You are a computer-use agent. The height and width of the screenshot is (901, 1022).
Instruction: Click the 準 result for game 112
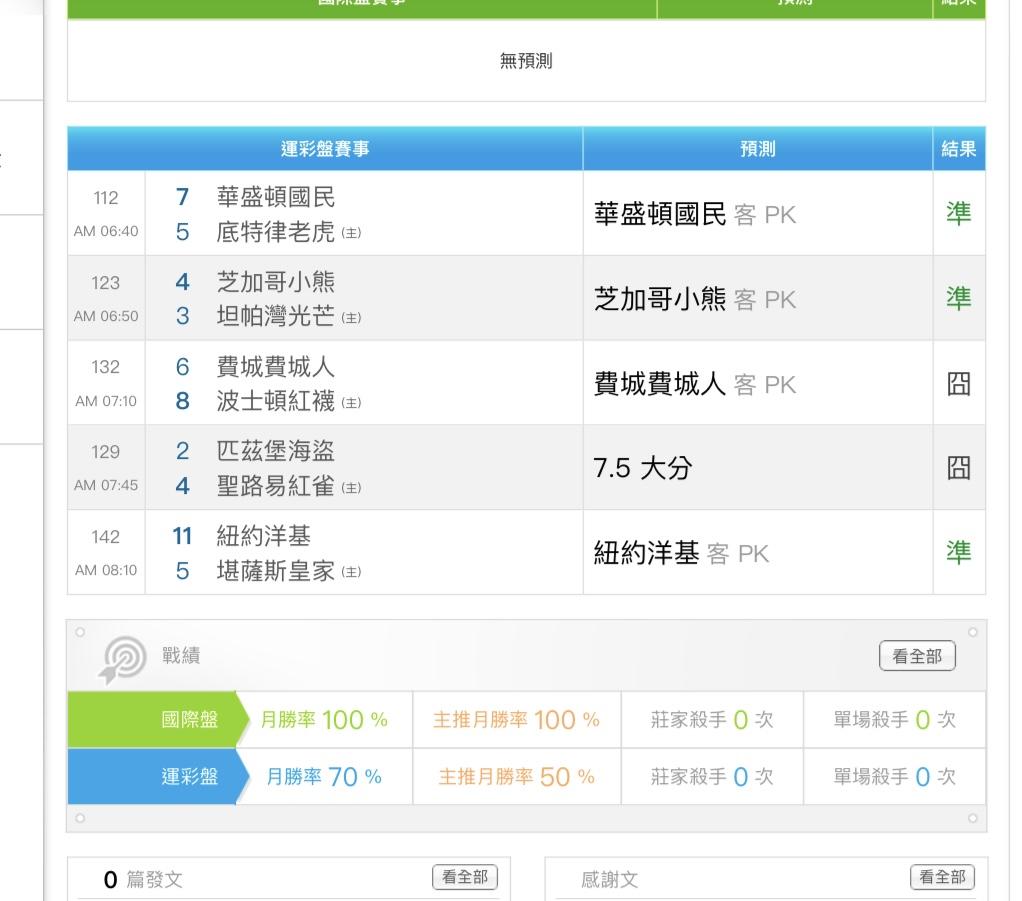click(x=959, y=213)
